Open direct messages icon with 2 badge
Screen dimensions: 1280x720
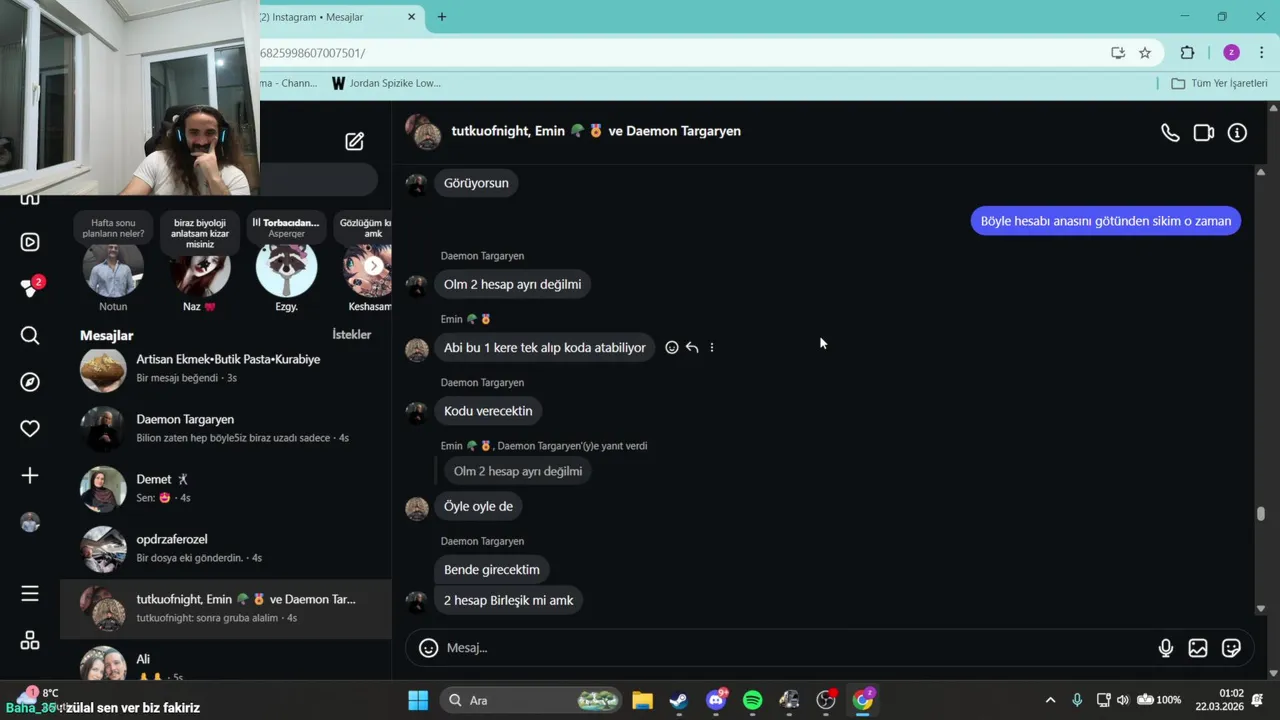click(x=30, y=288)
